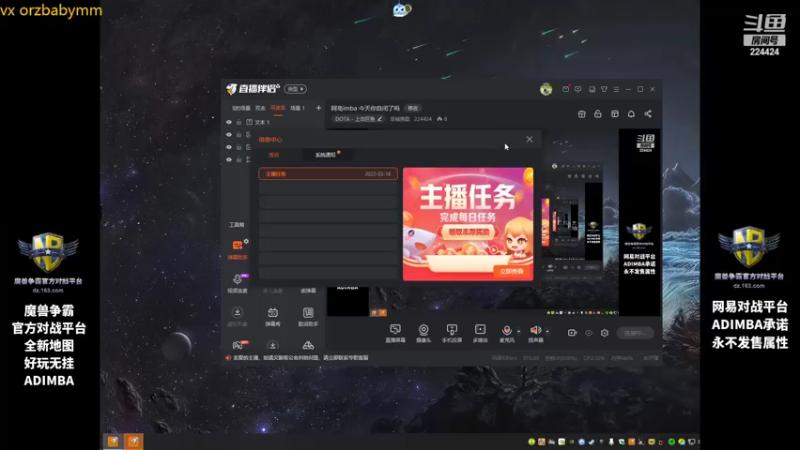
Task: Expand the arrow next to 麦克风
Action: click(x=519, y=331)
